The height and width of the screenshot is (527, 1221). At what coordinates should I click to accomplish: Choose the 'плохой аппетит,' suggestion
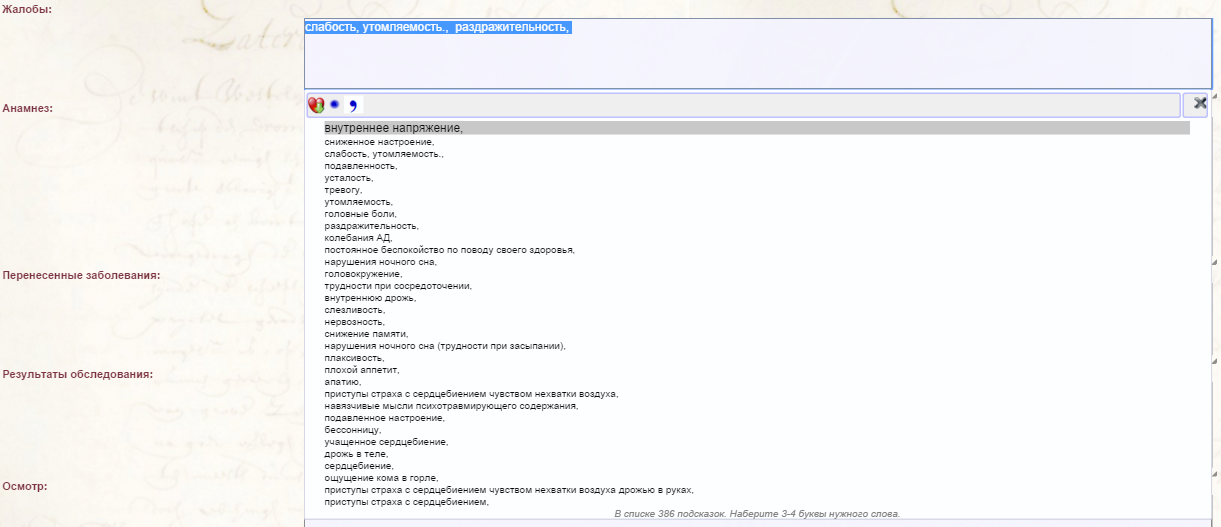coord(361,370)
